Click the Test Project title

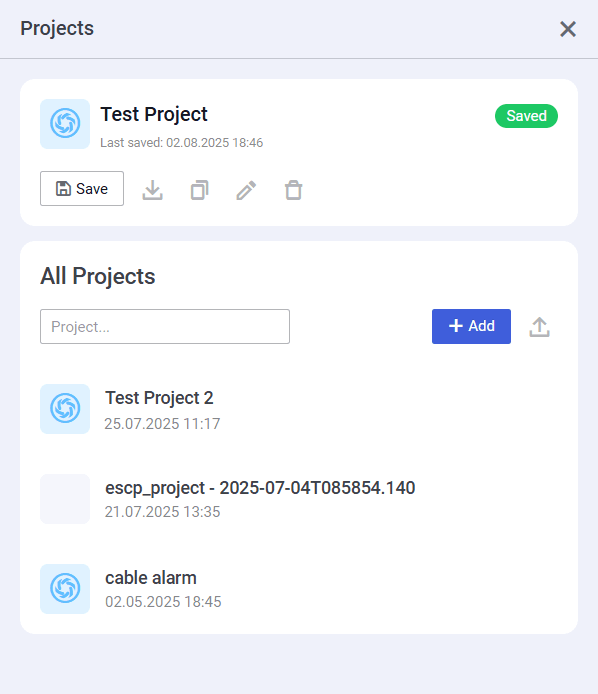tap(154, 114)
